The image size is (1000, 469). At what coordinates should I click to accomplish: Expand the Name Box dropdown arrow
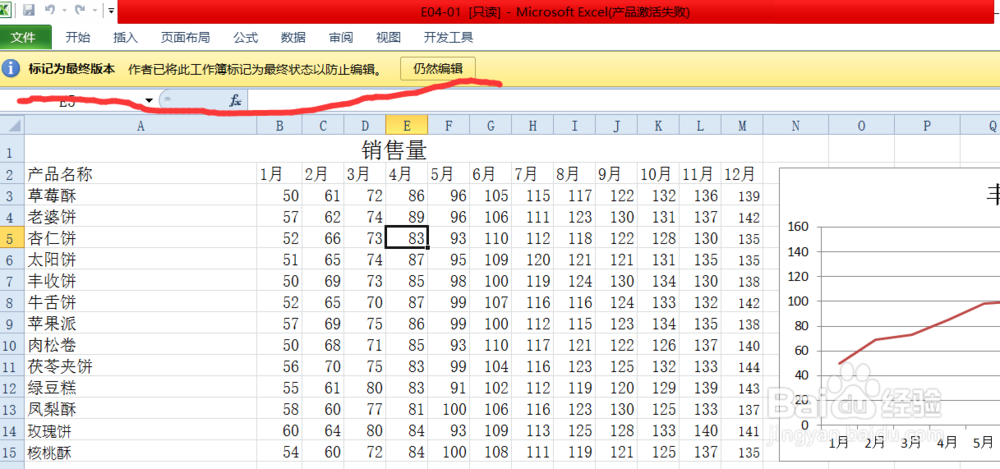[x=149, y=101]
